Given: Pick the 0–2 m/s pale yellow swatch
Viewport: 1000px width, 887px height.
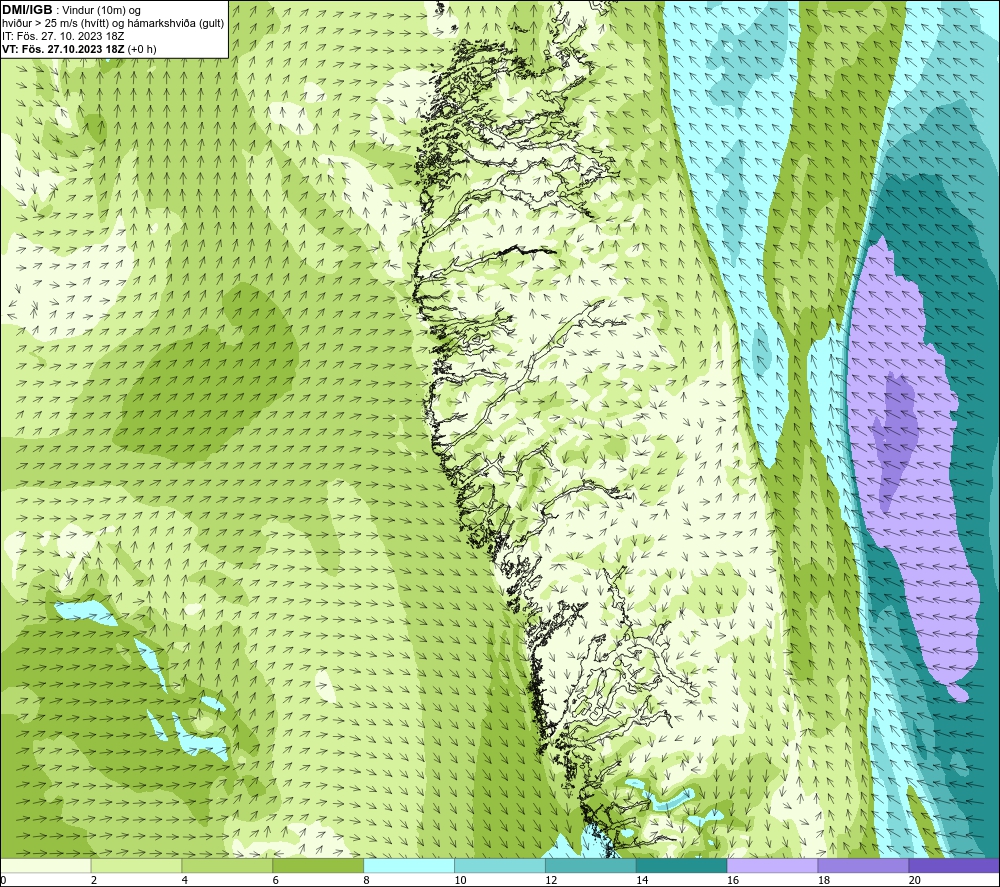Looking at the screenshot, I should (46, 865).
